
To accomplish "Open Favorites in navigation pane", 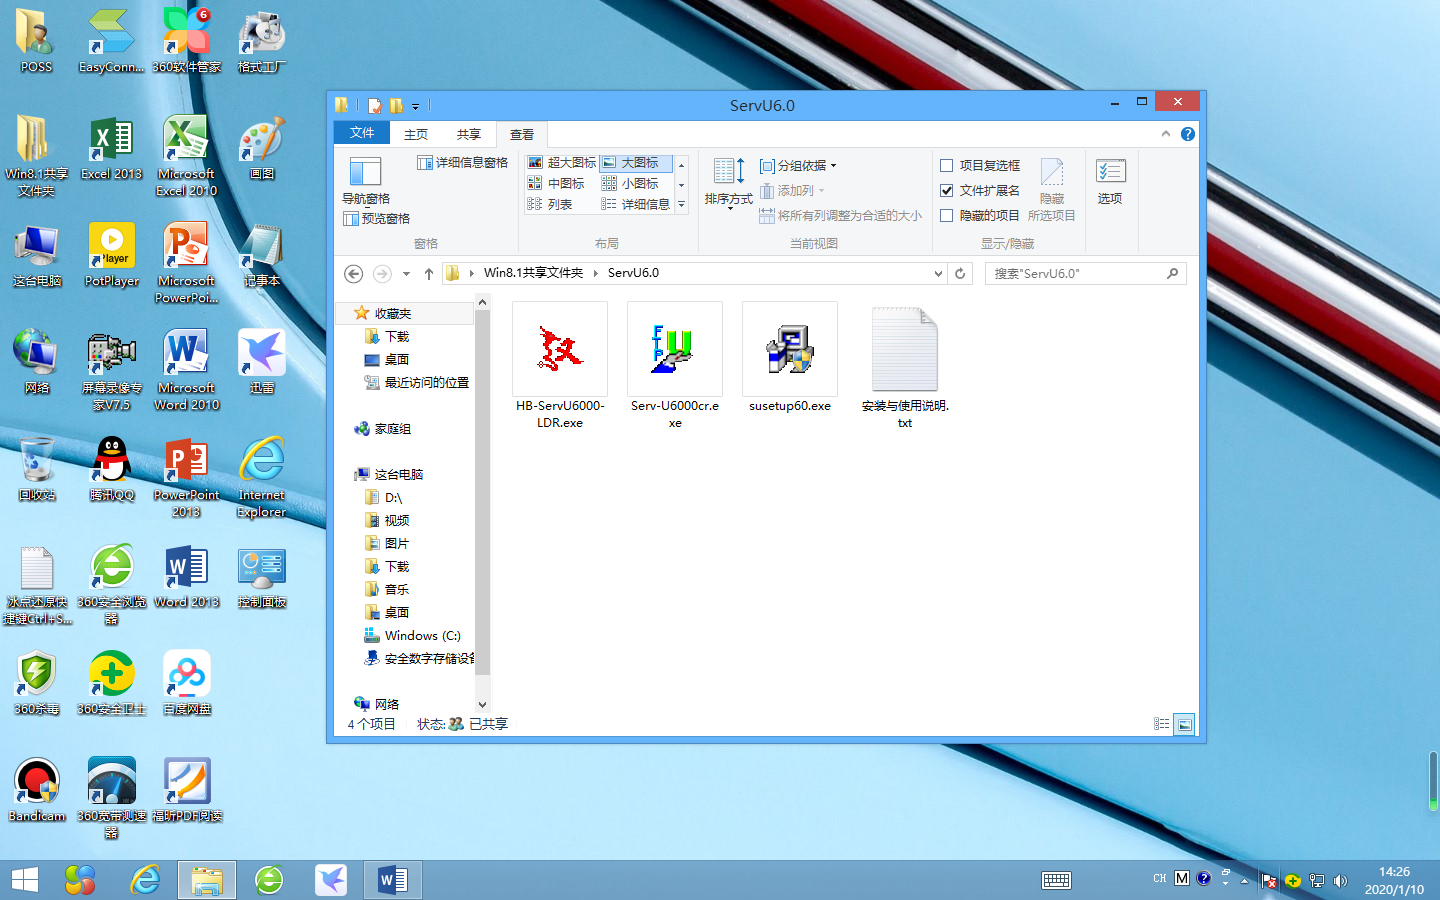I will (x=392, y=314).
